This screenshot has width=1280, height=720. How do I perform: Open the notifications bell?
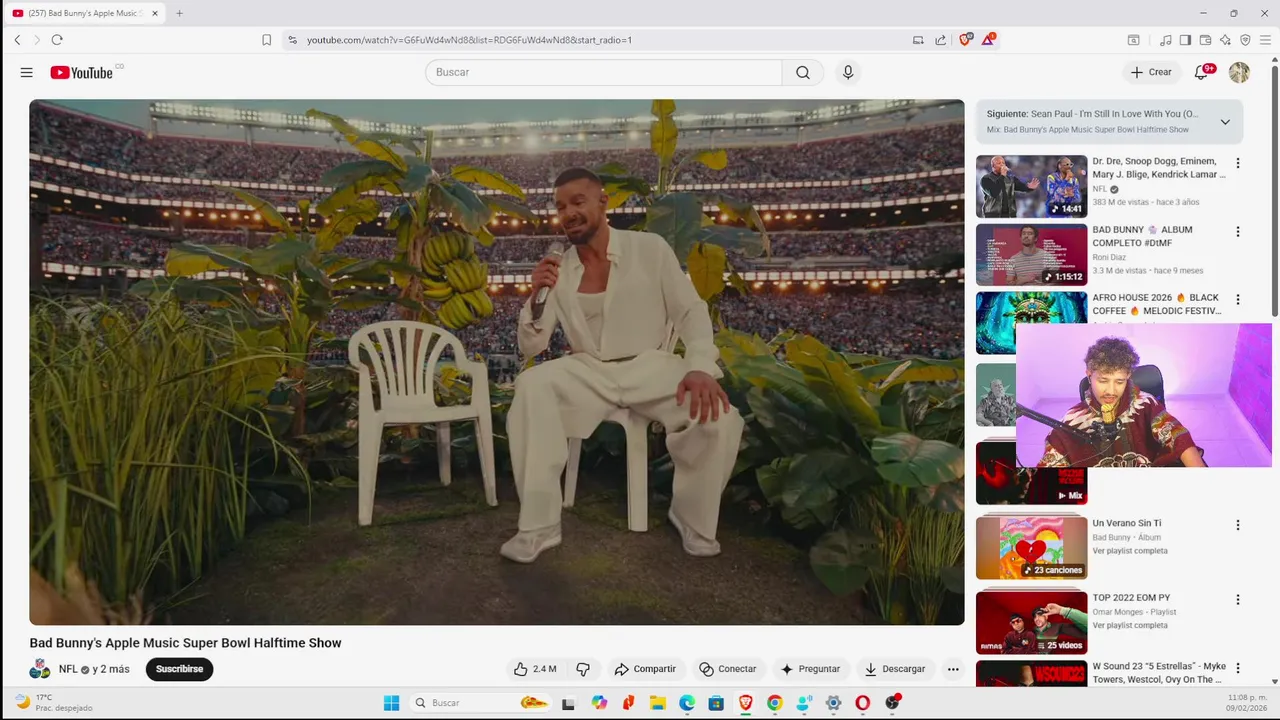tap(1202, 72)
